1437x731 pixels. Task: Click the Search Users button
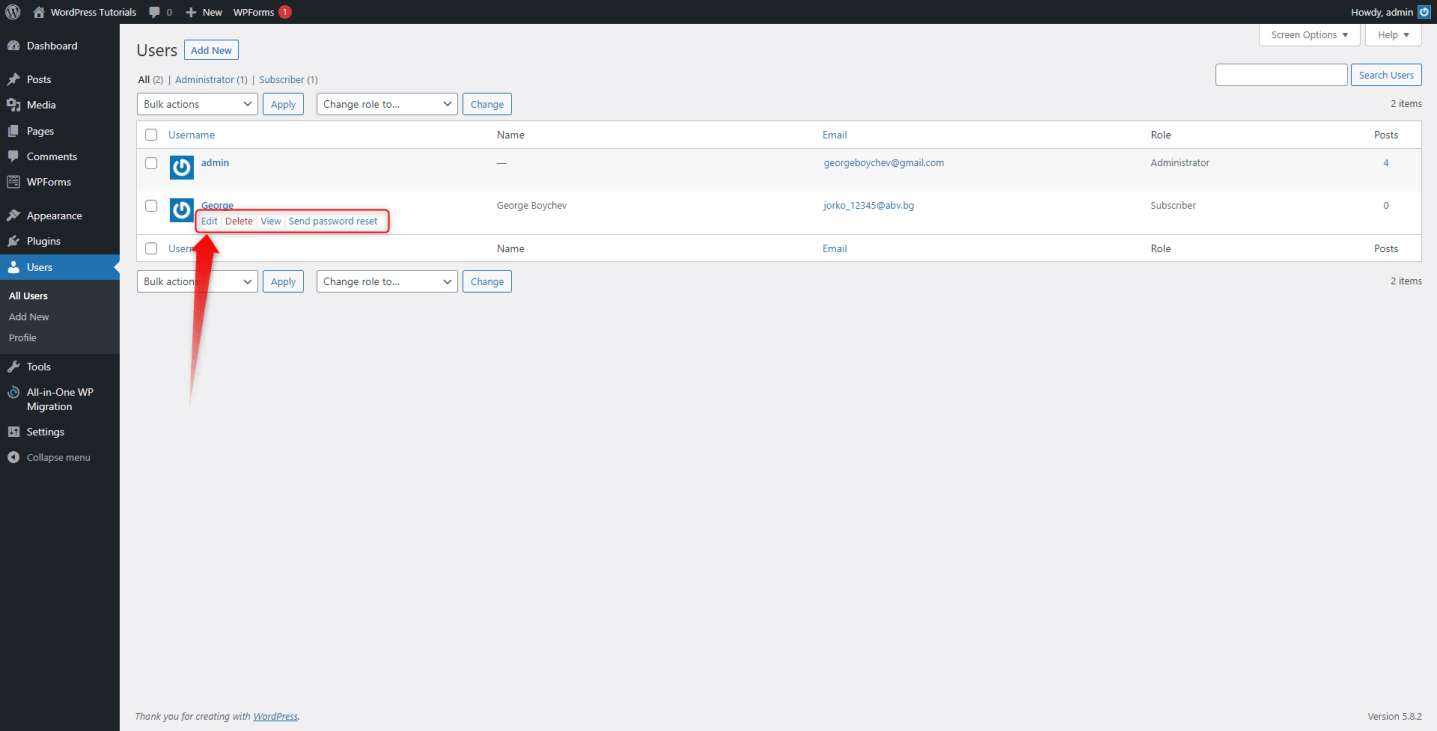1387,75
